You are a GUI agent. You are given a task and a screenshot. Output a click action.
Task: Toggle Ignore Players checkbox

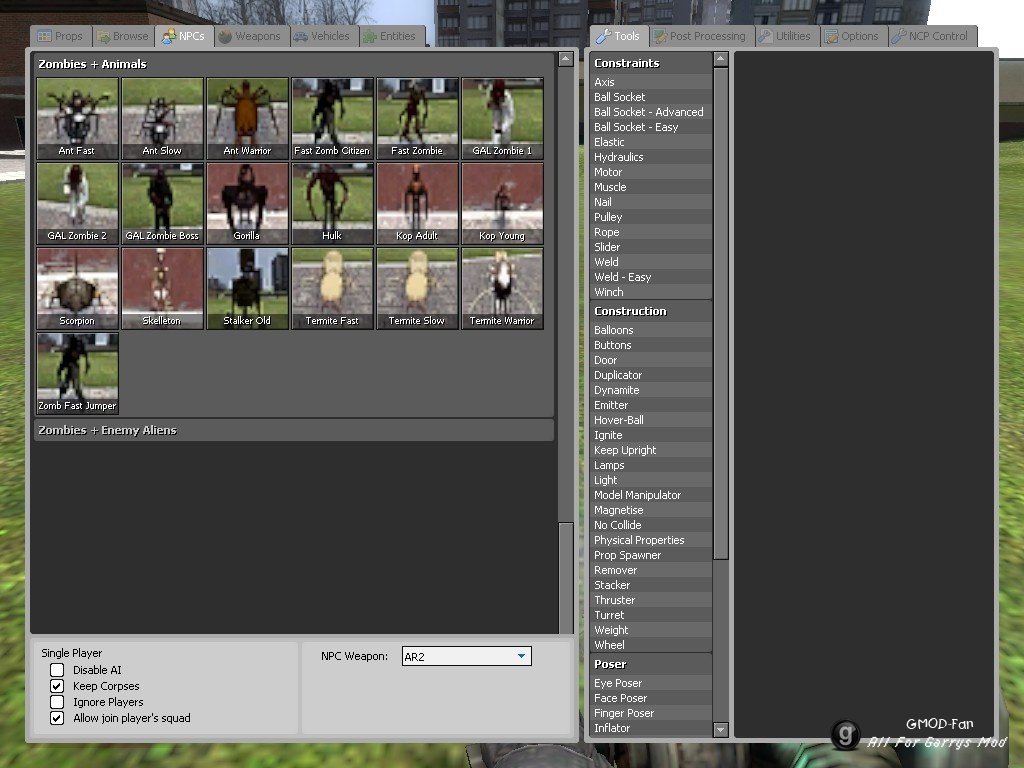pyautogui.click(x=57, y=702)
